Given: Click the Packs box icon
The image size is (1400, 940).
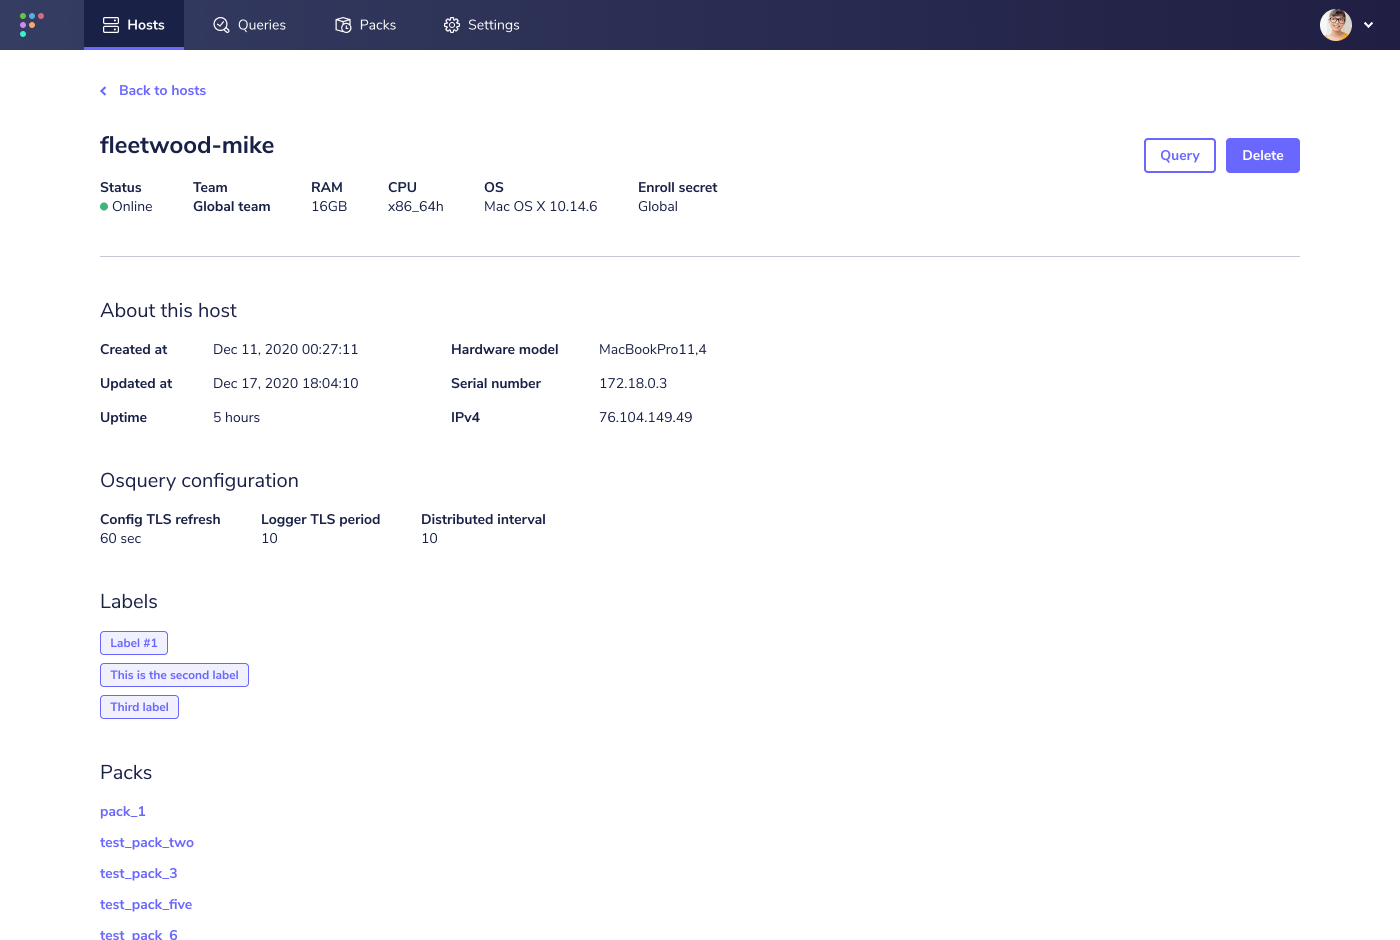Looking at the screenshot, I should click(343, 25).
